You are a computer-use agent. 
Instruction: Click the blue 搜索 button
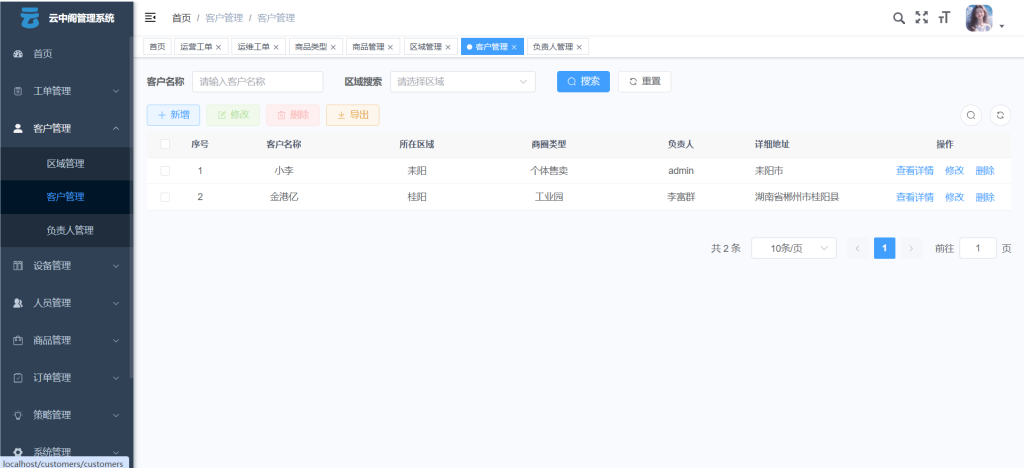[x=583, y=82]
